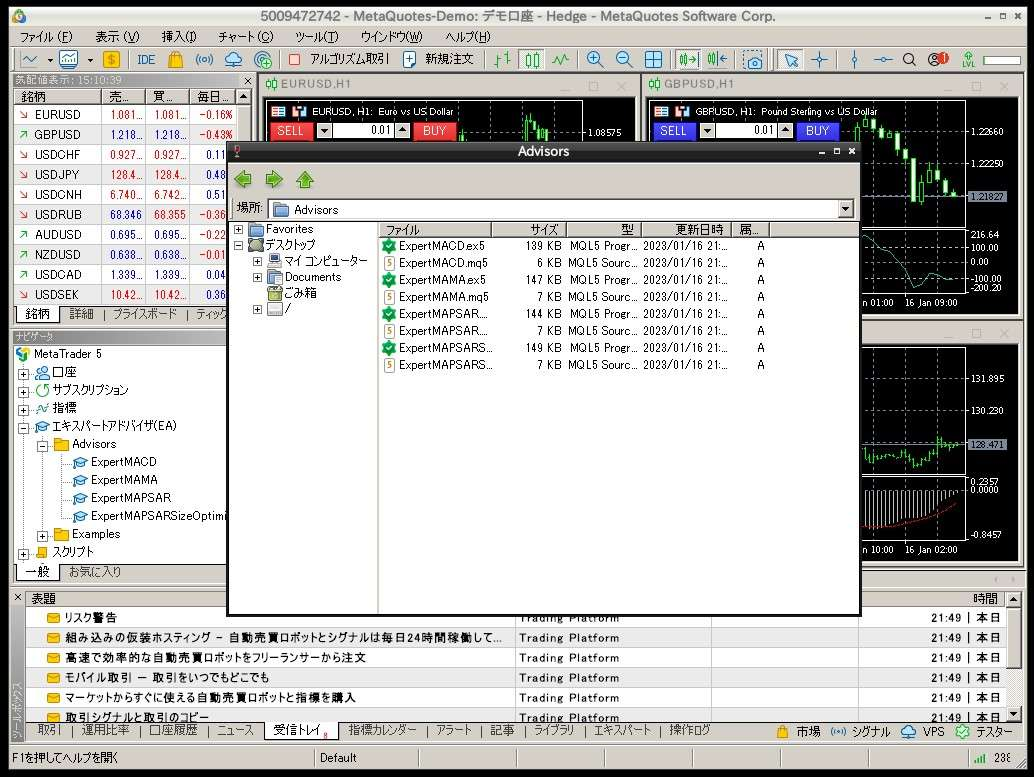Image resolution: width=1034 pixels, height=777 pixels.
Task: Switch chart to candlestick mode
Action: coord(532,60)
